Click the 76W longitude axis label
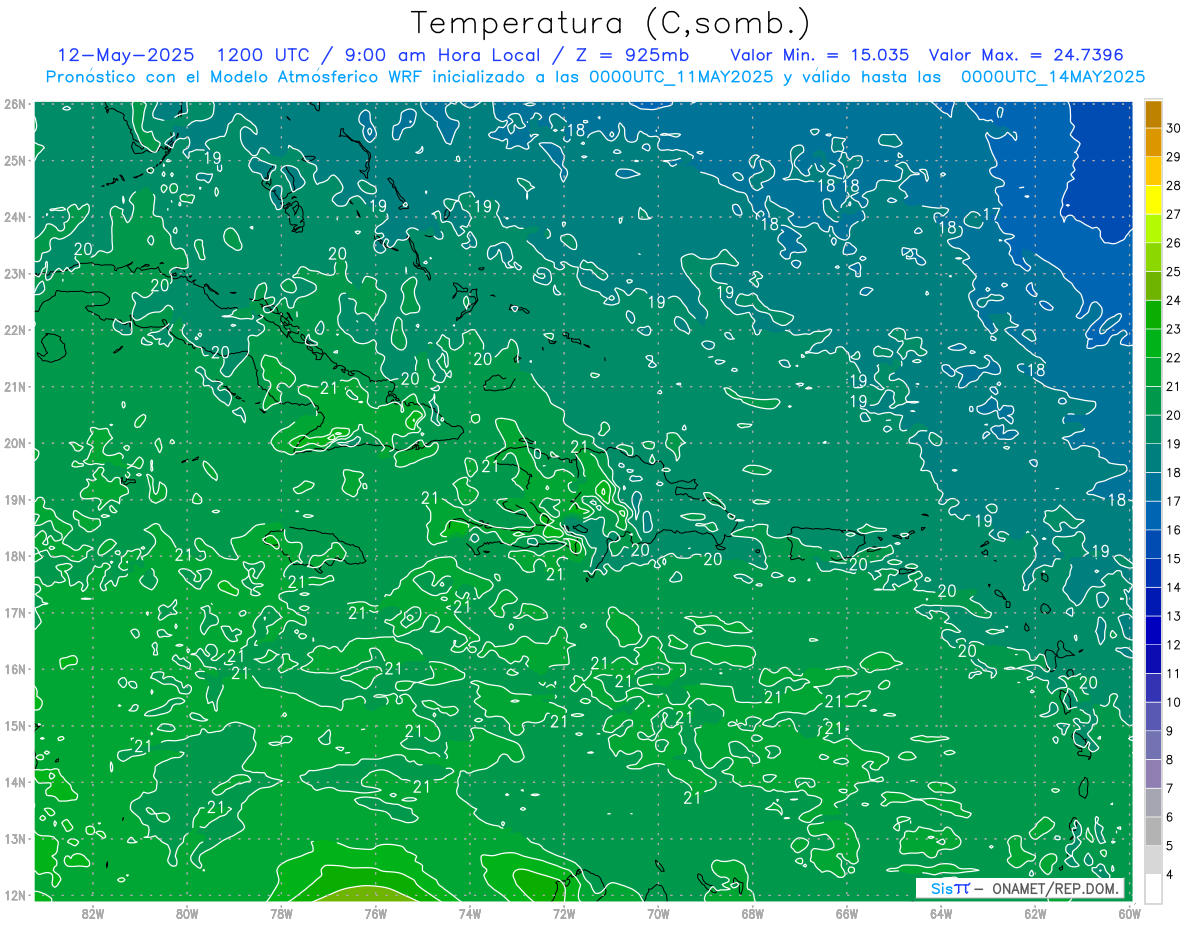 [x=375, y=913]
